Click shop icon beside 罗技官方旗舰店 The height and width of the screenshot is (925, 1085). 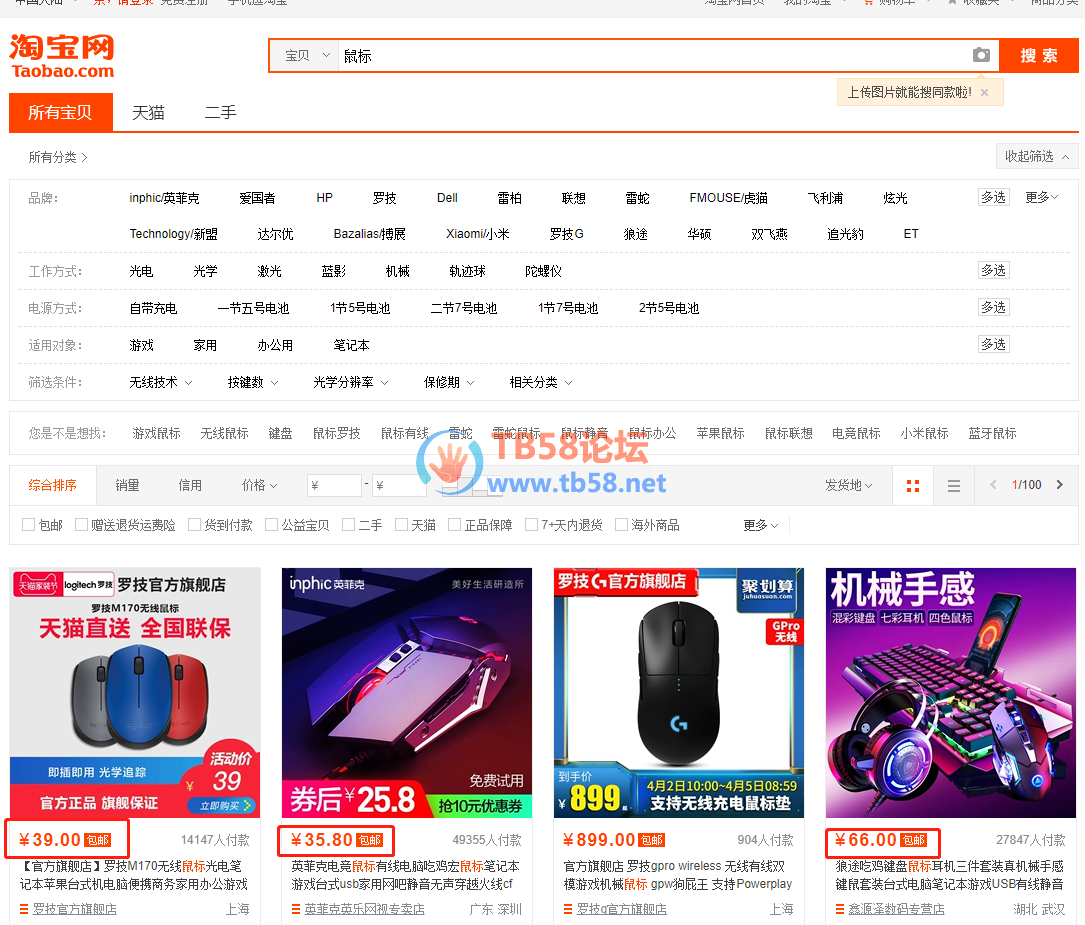24,909
